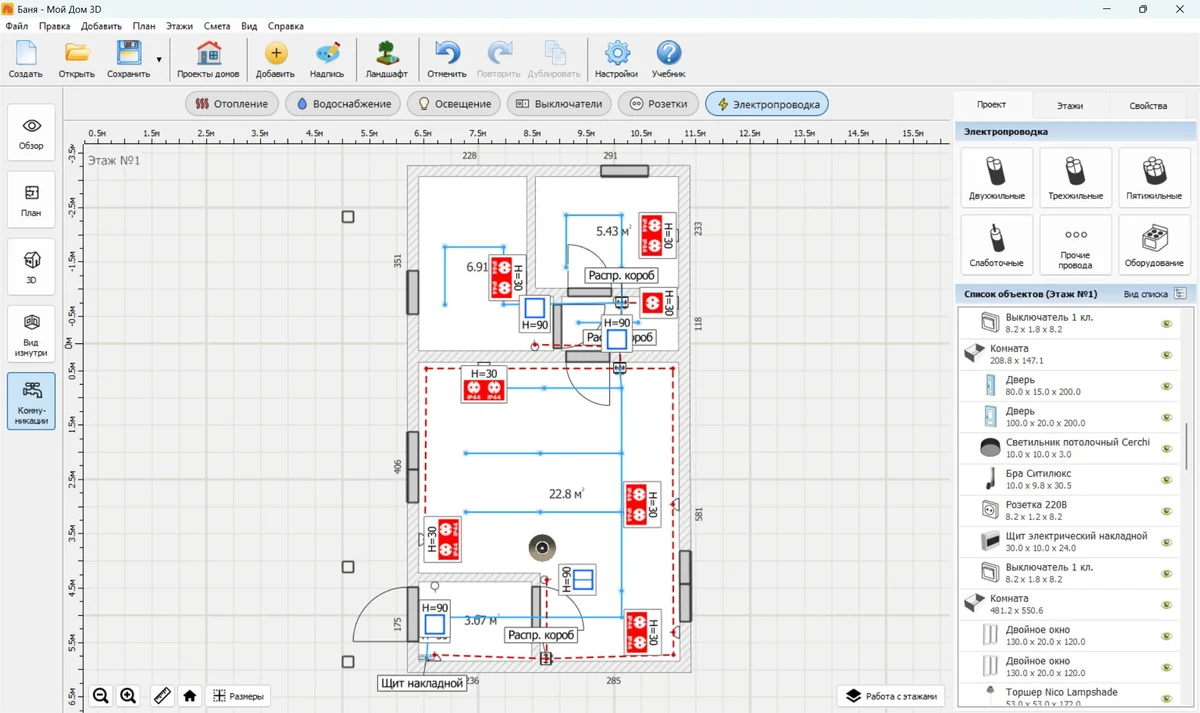The image size is (1200, 713).
Task: Click the Размеры button
Action: 237,696
